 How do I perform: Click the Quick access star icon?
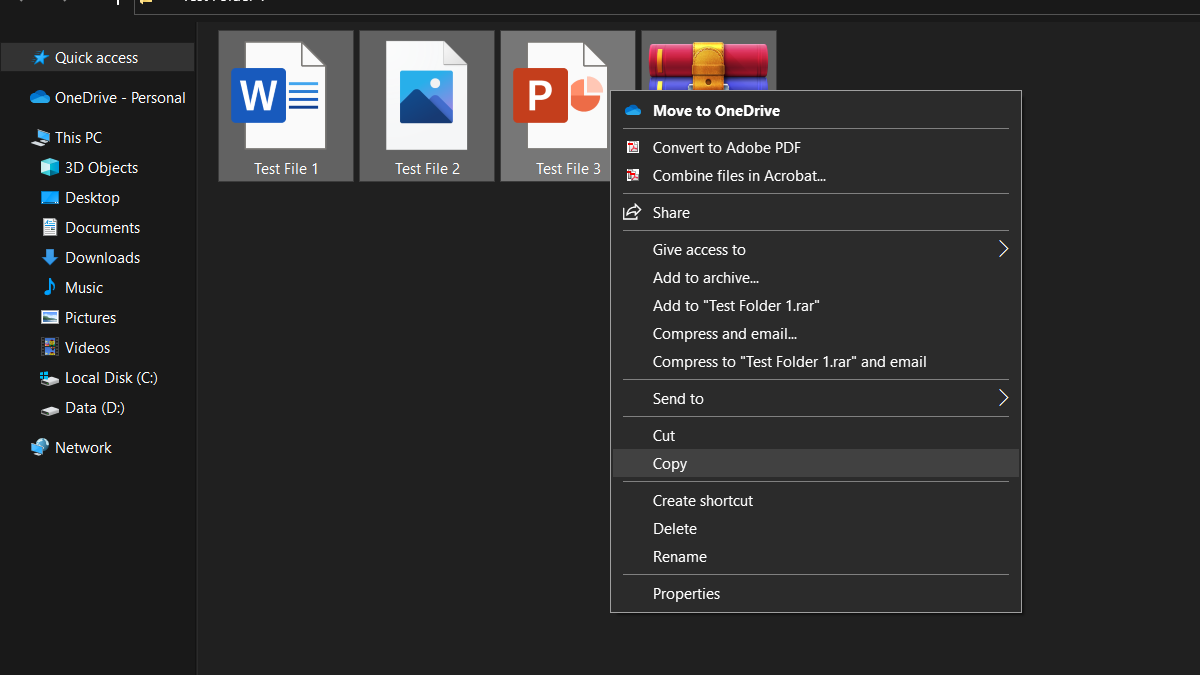coord(40,58)
